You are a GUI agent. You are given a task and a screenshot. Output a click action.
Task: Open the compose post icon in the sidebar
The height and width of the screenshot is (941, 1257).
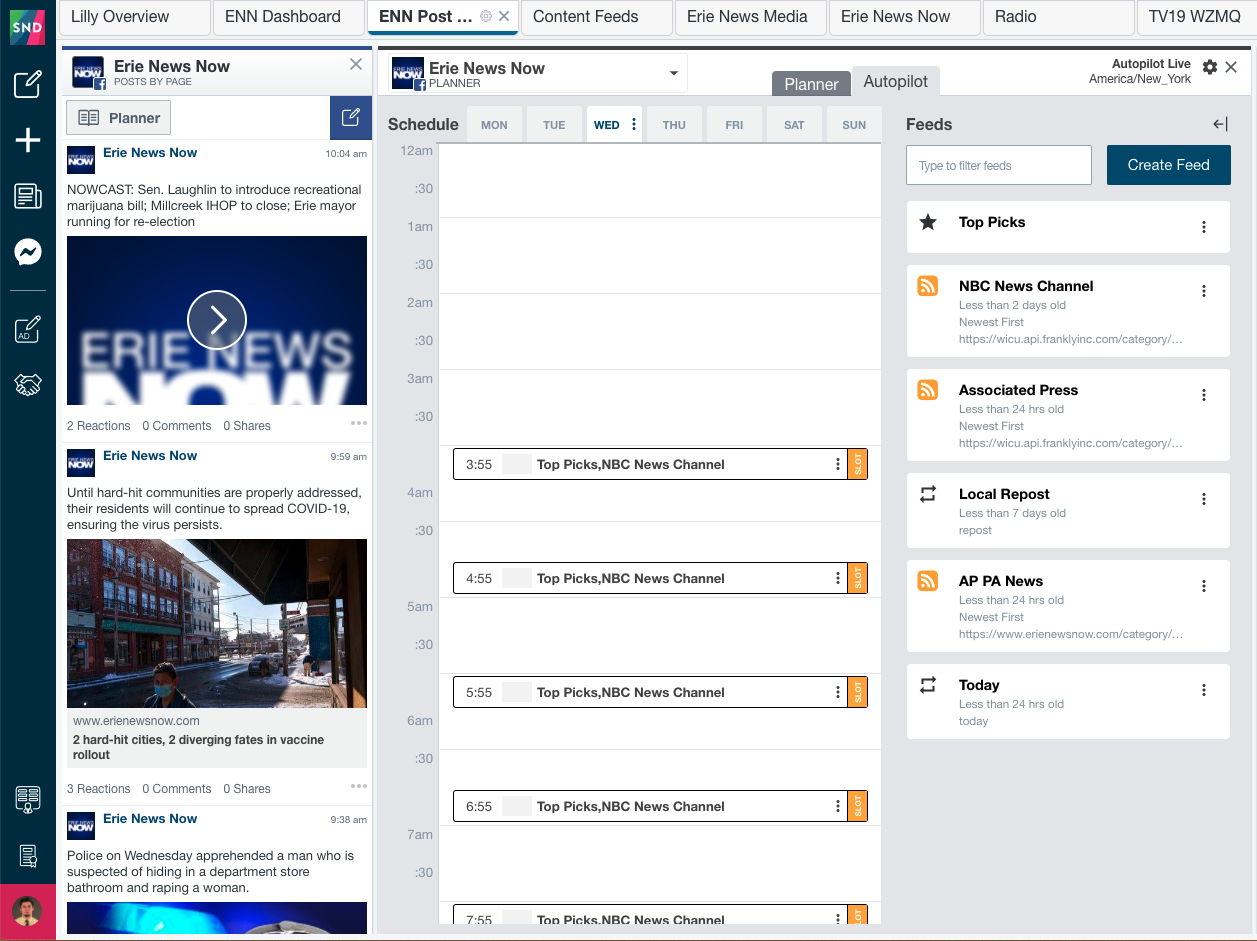(28, 84)
